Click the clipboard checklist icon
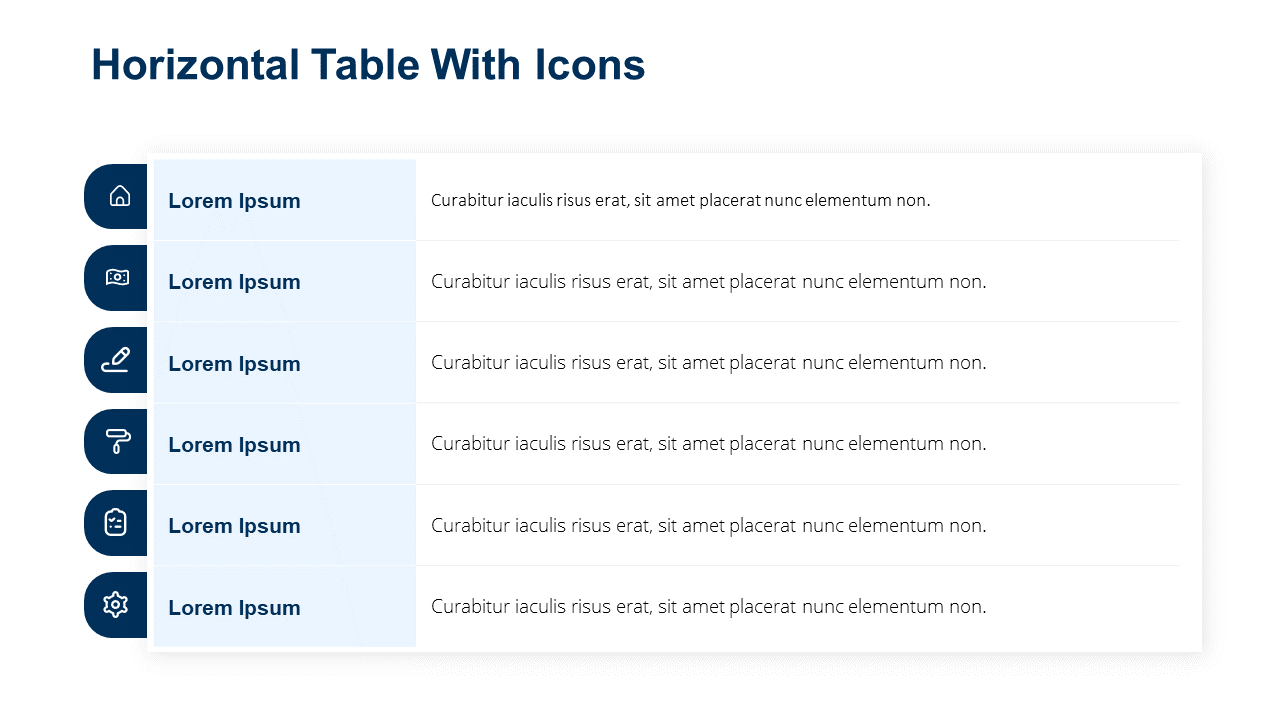Screen dimensions: 1280x720 point(116,522)
